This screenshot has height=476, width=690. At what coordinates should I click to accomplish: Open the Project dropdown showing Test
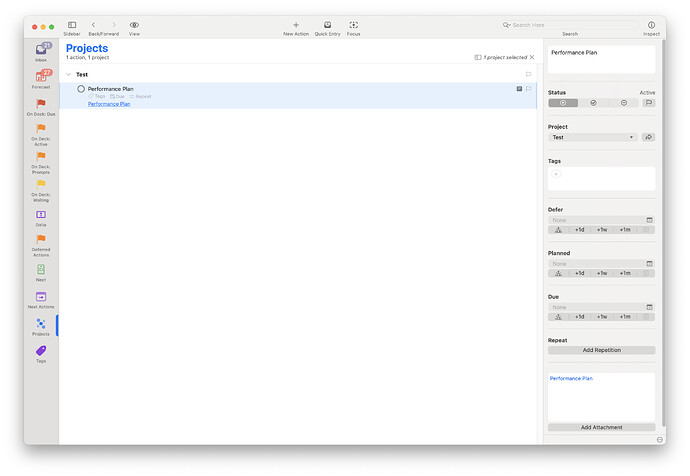(x=593, y=137)
